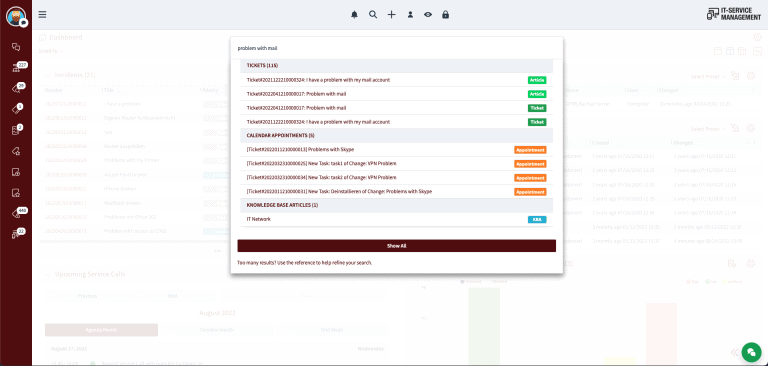This screenshot has height=366, width=768.
Task: Collapse the Upcoming Service Calls widget
Action: (x=48, y=274)
